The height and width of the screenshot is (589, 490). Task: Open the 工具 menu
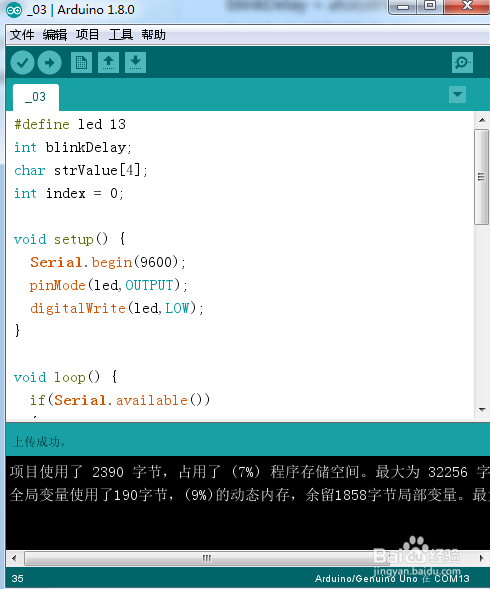(x=121, y=35)
